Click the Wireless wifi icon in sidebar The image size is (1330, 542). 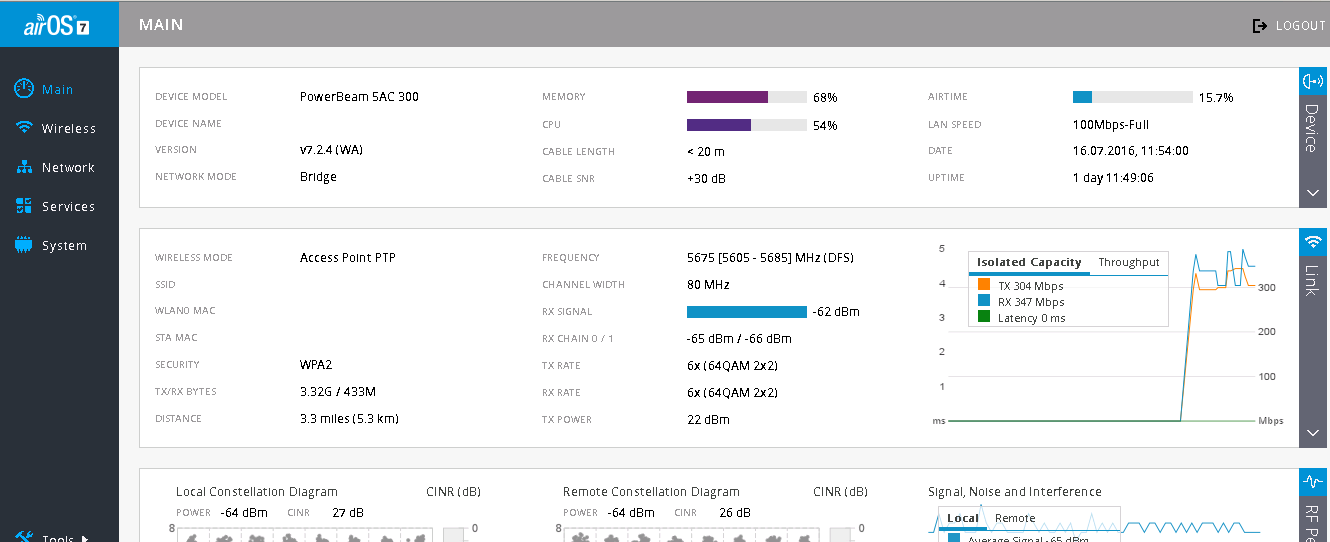click(25, 128)
